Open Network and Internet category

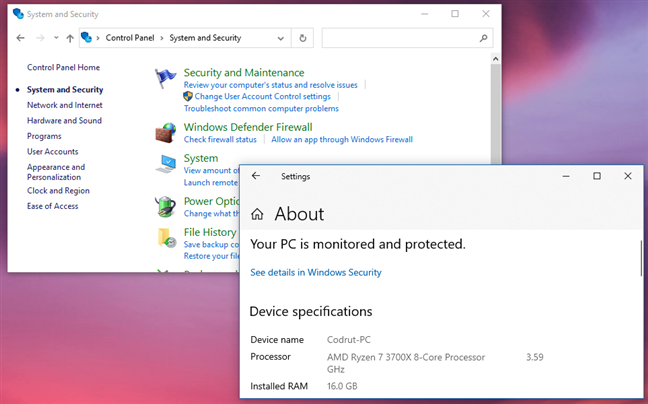pos(64,105)
